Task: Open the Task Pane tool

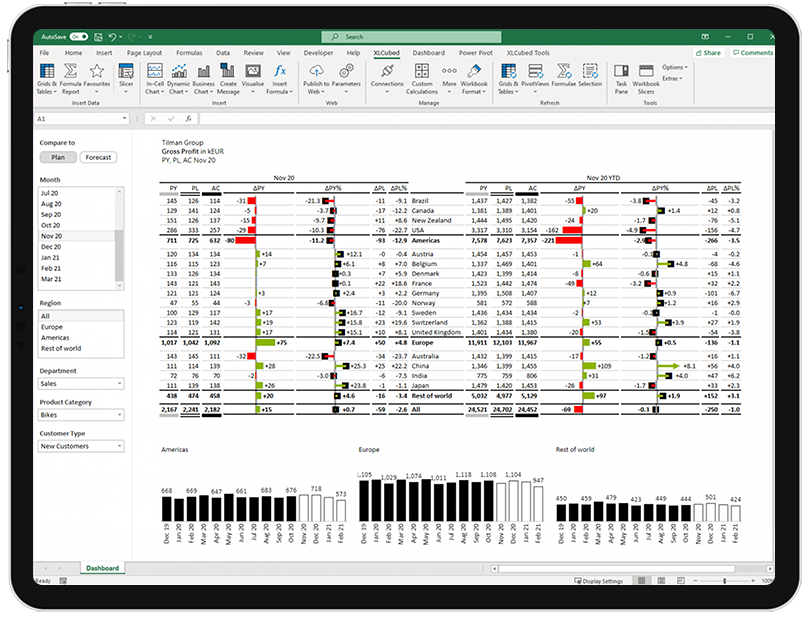Action: 621,79
